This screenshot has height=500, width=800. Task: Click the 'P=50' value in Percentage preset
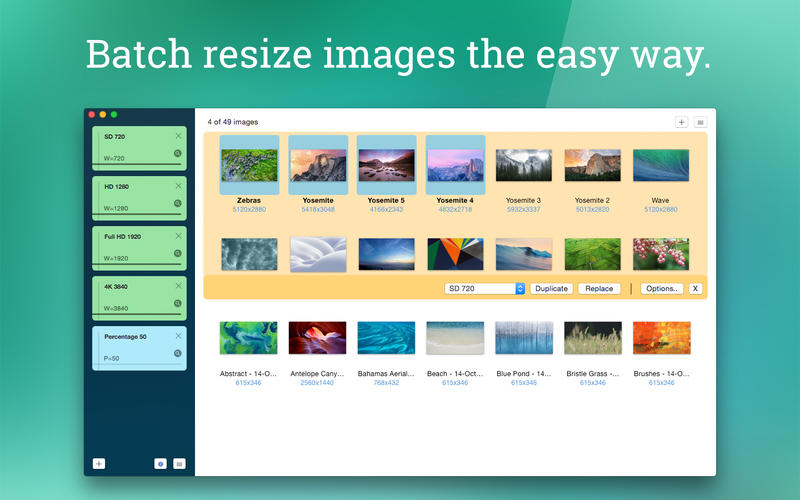point(112,358)
